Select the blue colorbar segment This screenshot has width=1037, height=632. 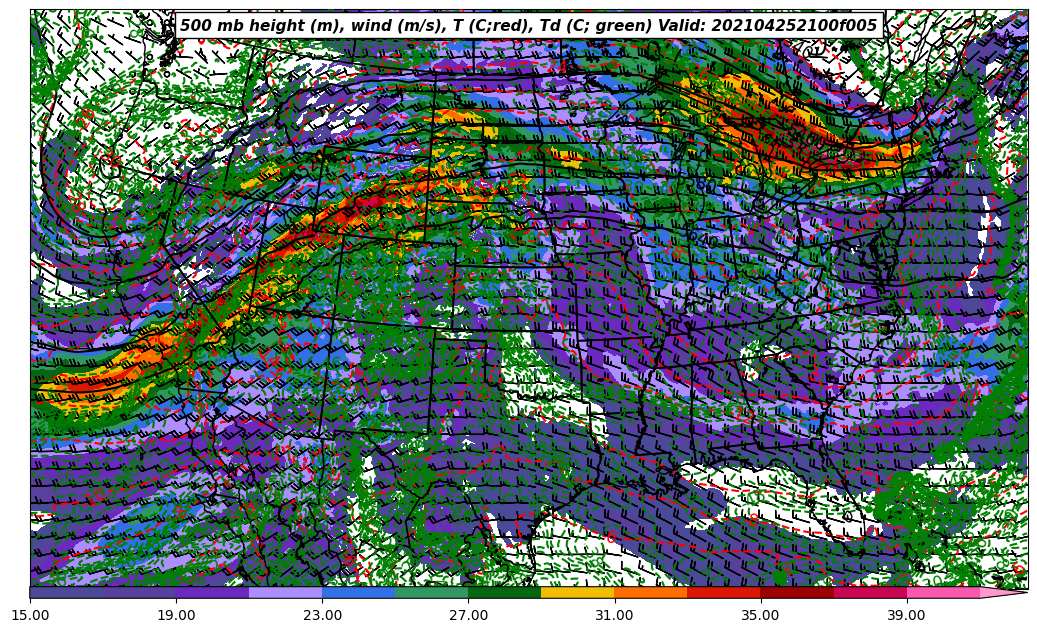click(358, 592)
